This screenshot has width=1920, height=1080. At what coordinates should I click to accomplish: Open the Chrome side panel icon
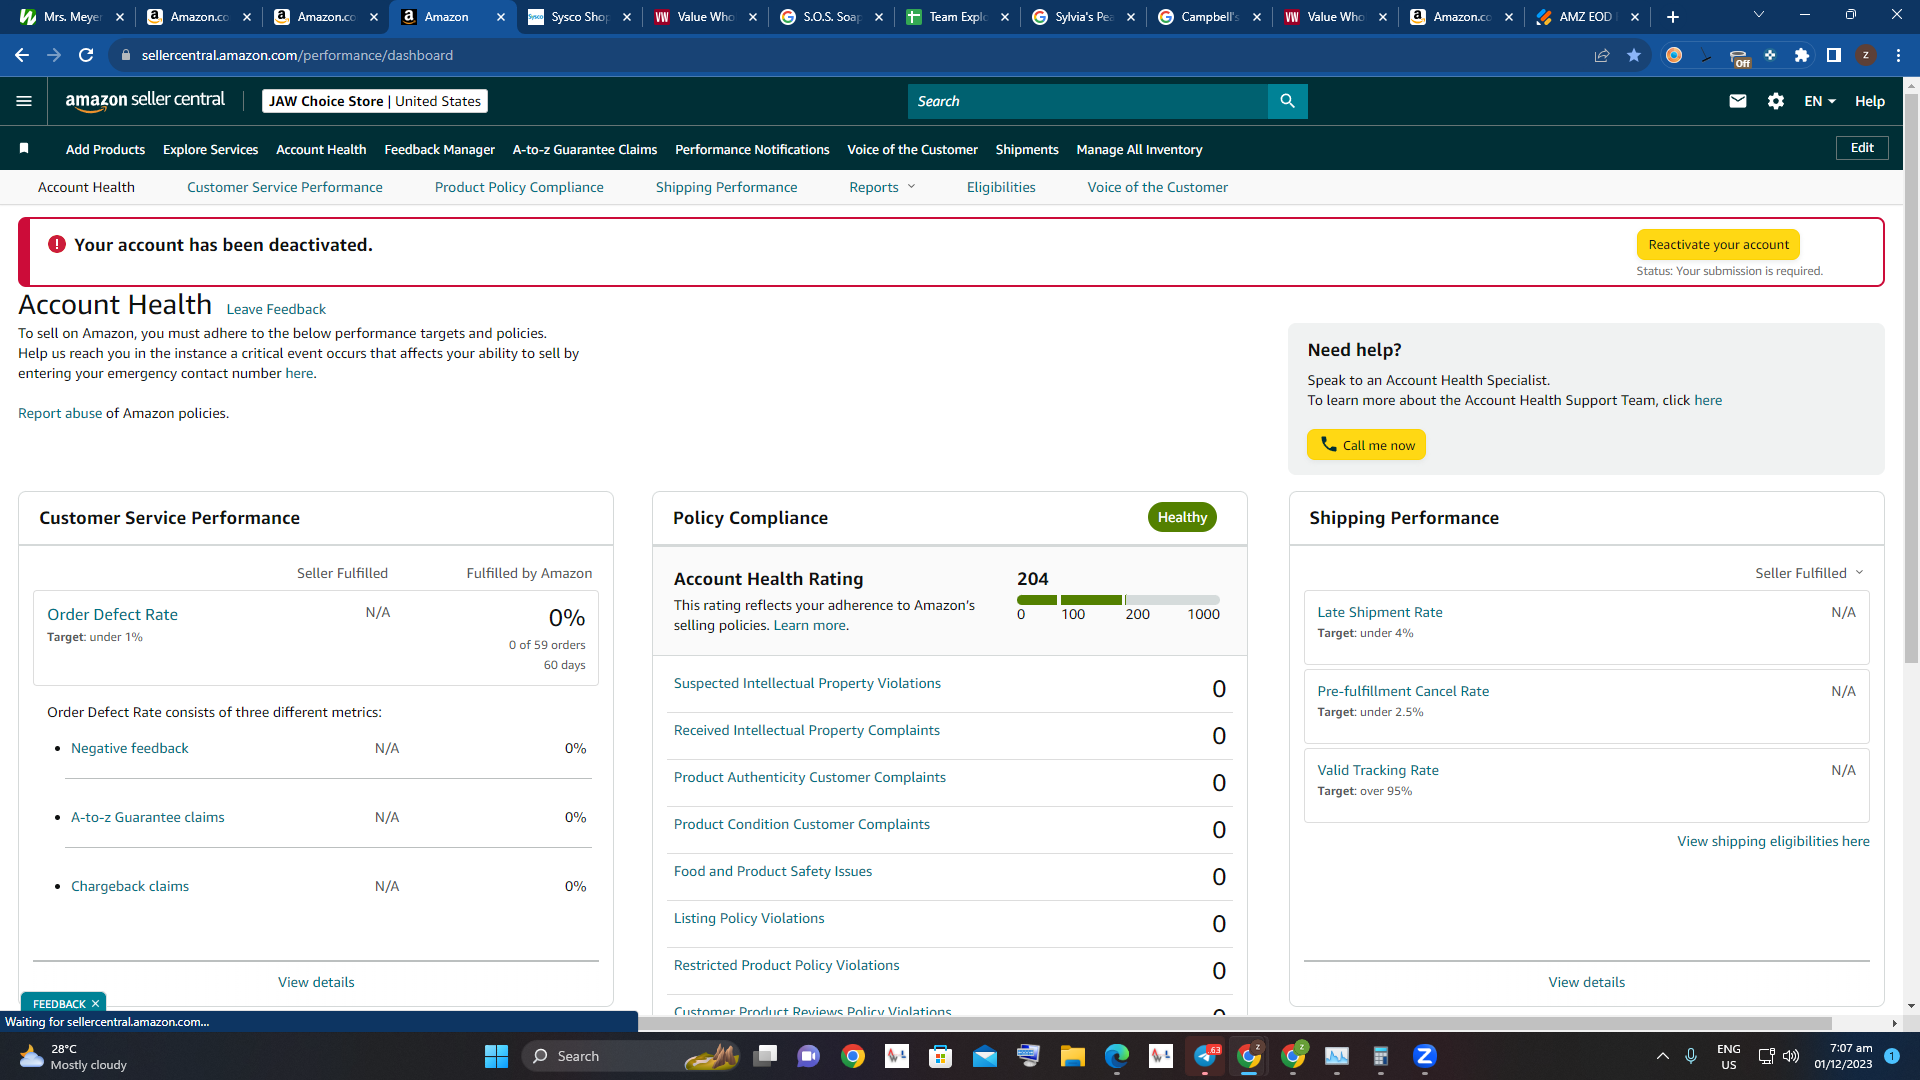[x=1834, y=55]
